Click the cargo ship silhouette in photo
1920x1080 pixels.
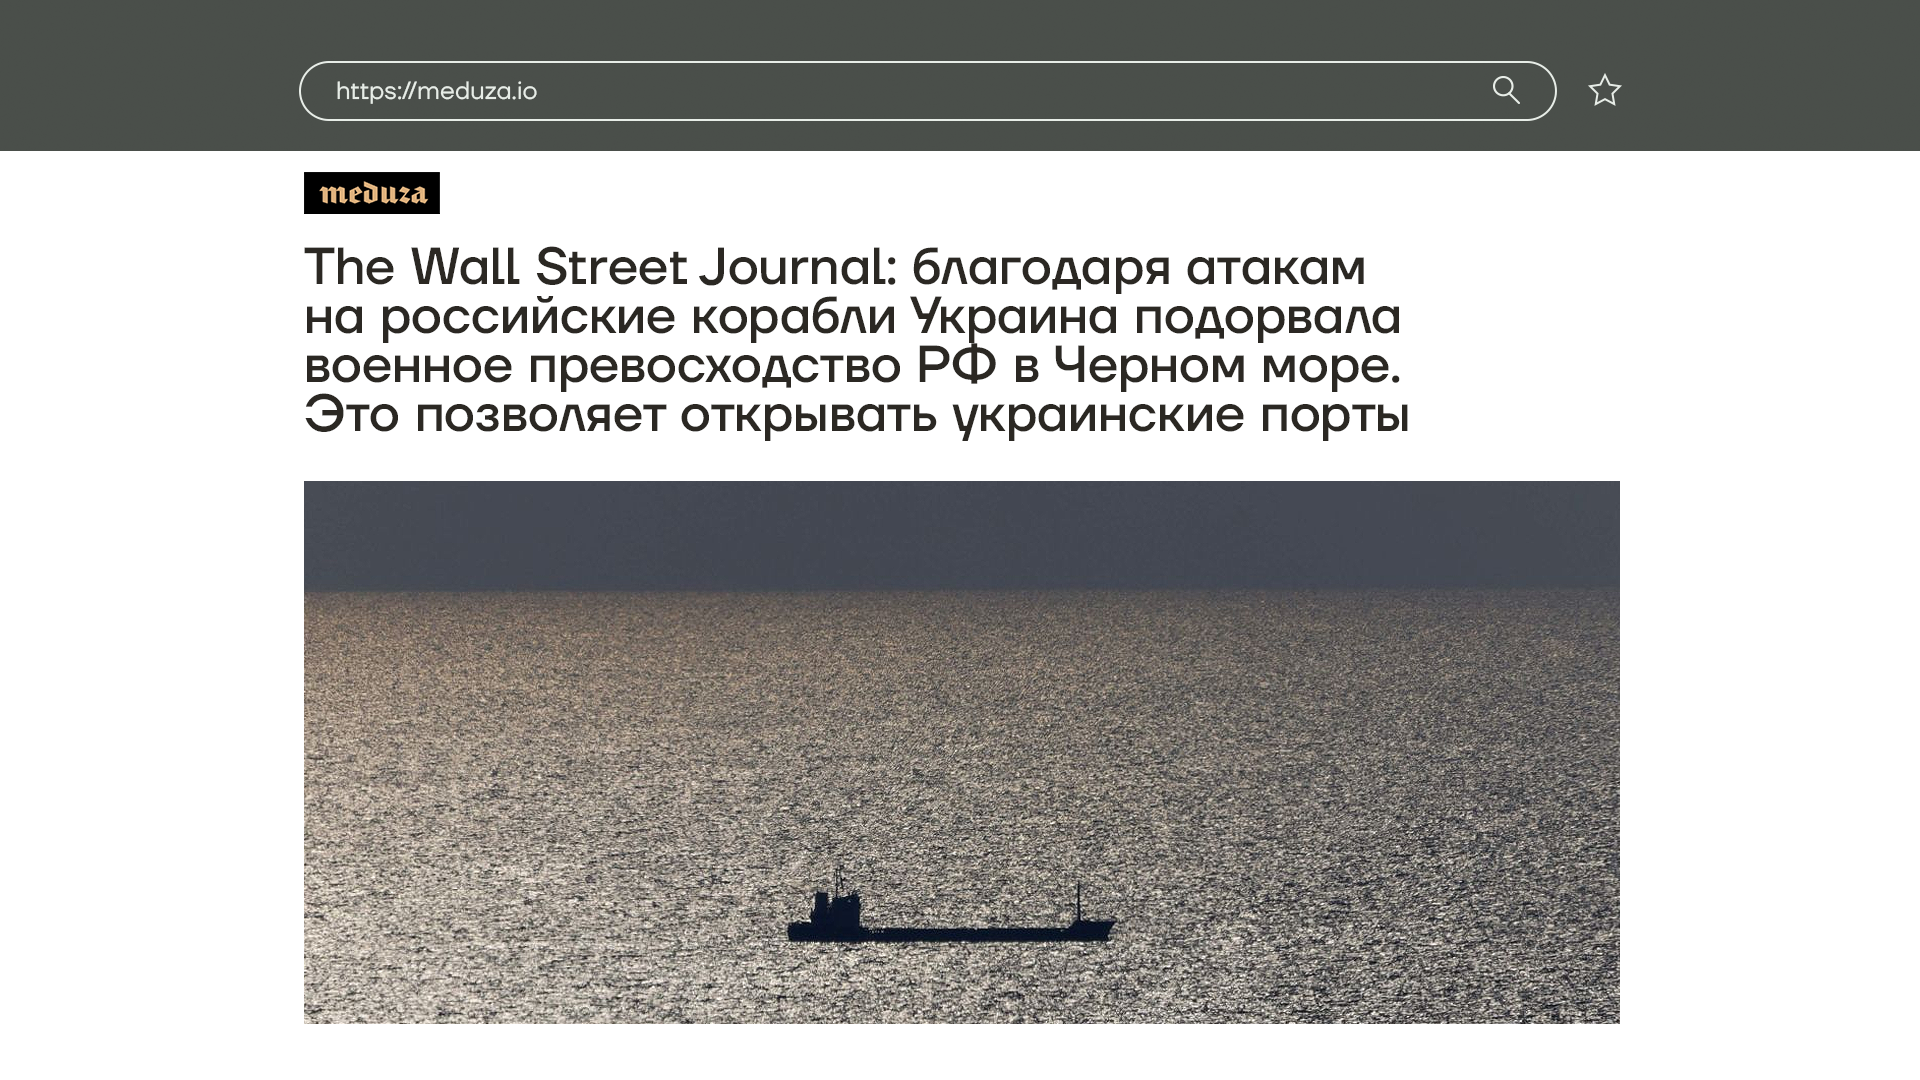coord(950,932)
